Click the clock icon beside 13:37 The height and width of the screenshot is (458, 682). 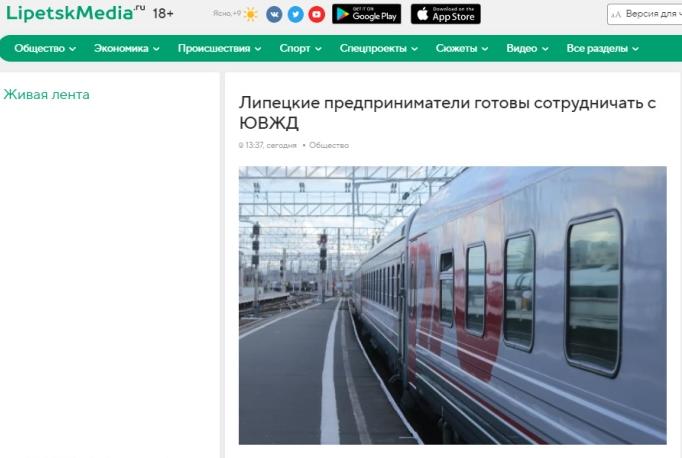[241, 145]
